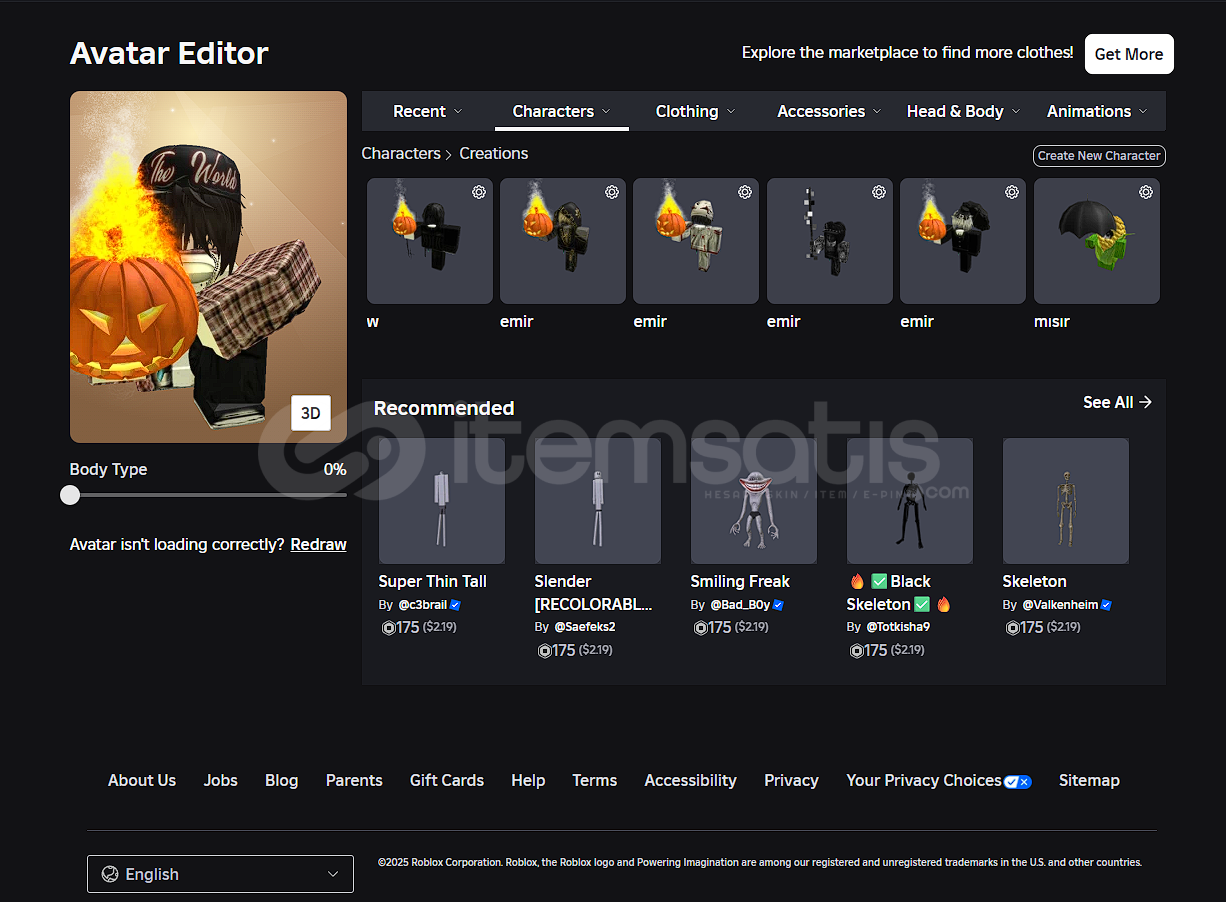Open the Accessibility footer link
This screenshot has width=1226, height=902.
coord(691,780)
